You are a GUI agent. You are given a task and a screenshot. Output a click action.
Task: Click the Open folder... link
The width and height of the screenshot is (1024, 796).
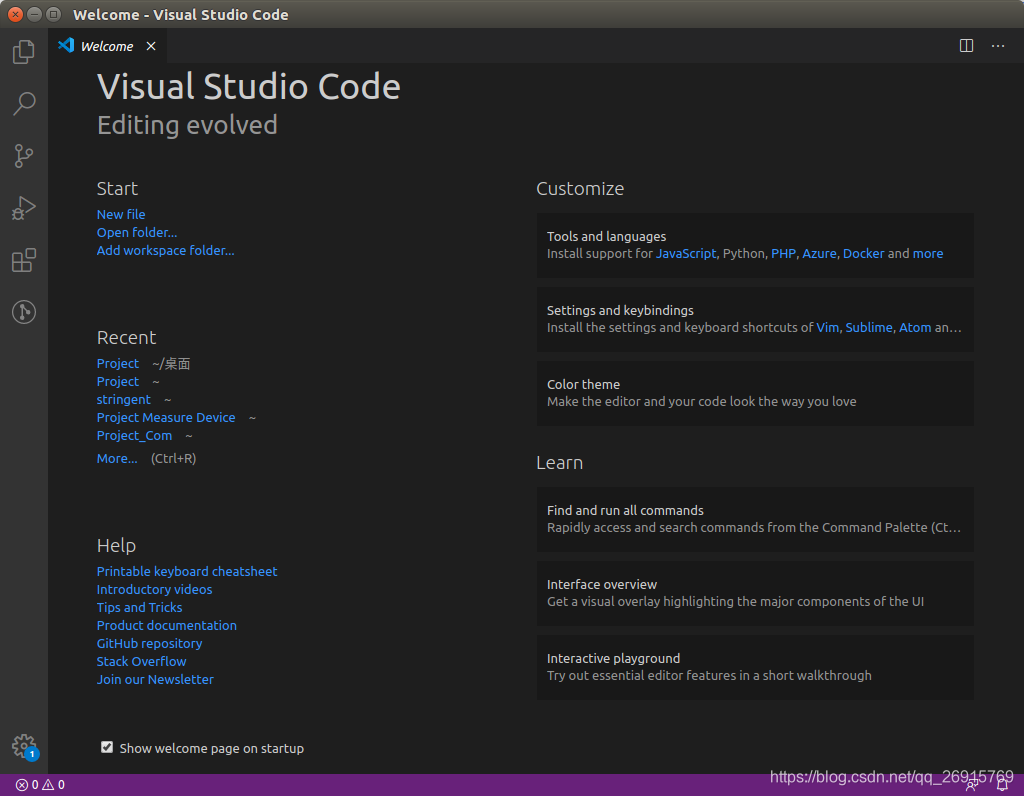point(137,233)
